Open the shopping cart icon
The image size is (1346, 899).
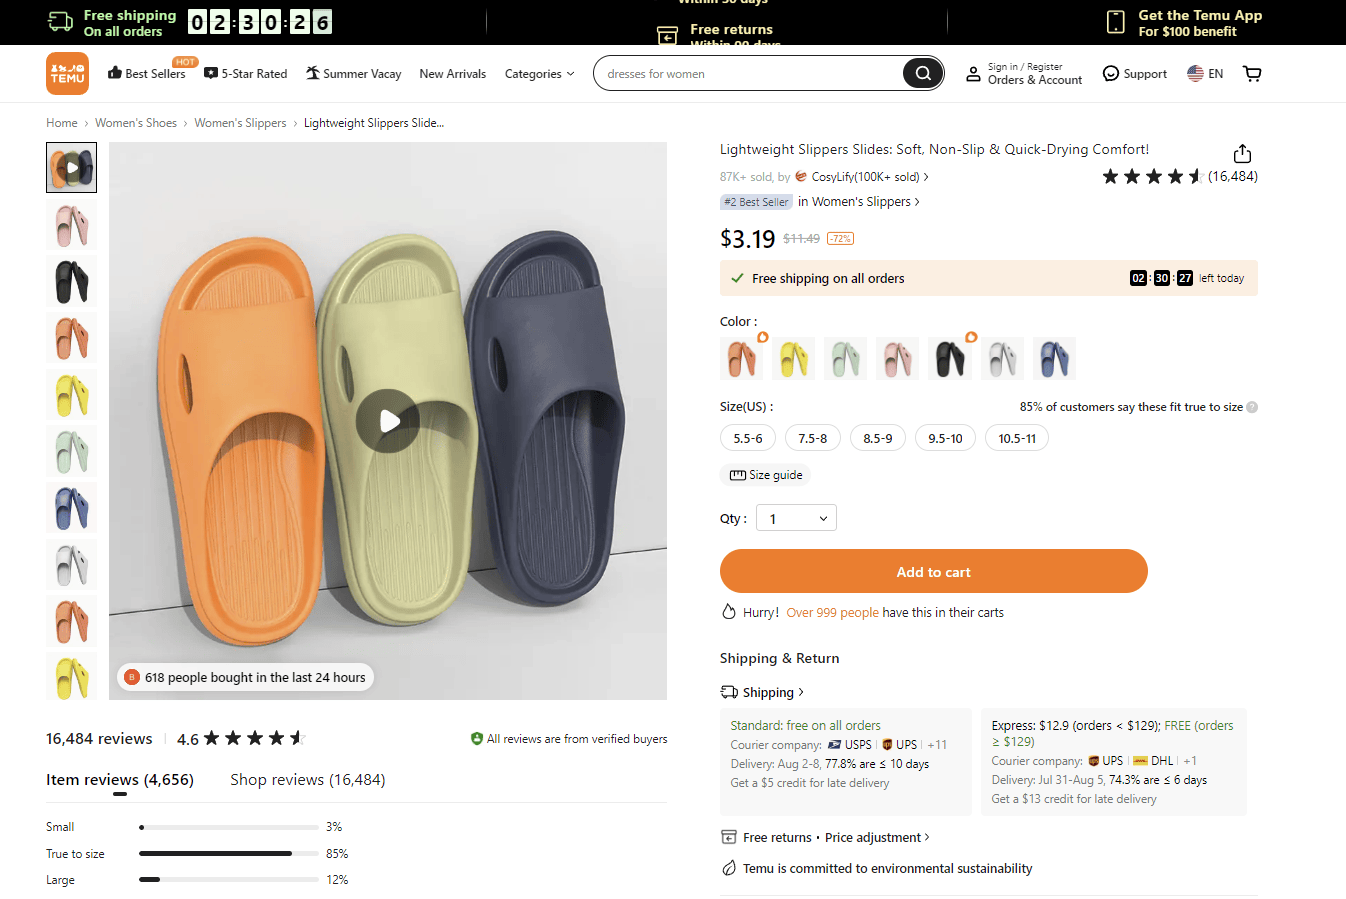click(1252, 73)
